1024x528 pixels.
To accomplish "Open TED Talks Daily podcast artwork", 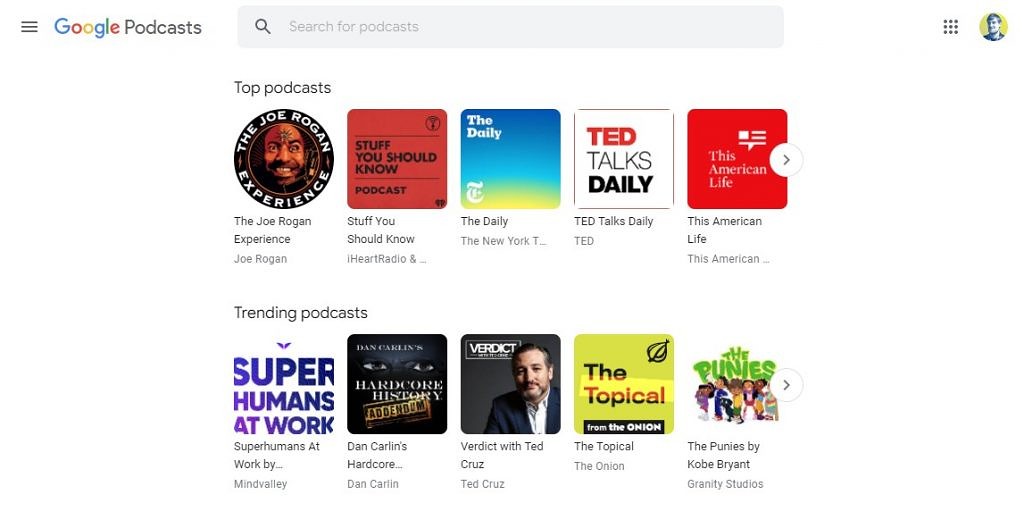I will (x=624, y=159).
